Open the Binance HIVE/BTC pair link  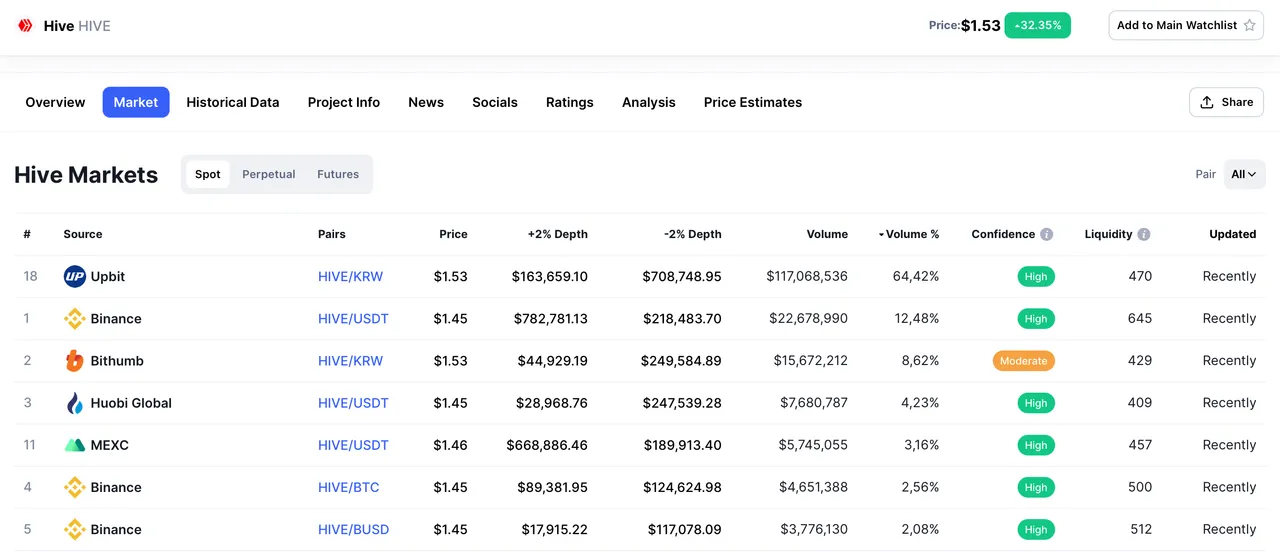click(349, 487)
